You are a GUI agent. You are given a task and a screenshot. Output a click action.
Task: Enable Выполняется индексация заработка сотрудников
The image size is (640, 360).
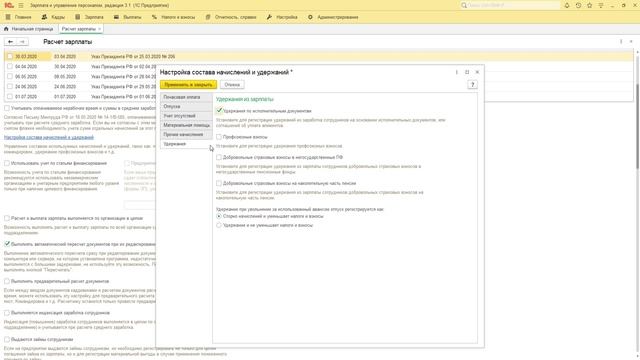pos(7,313)
